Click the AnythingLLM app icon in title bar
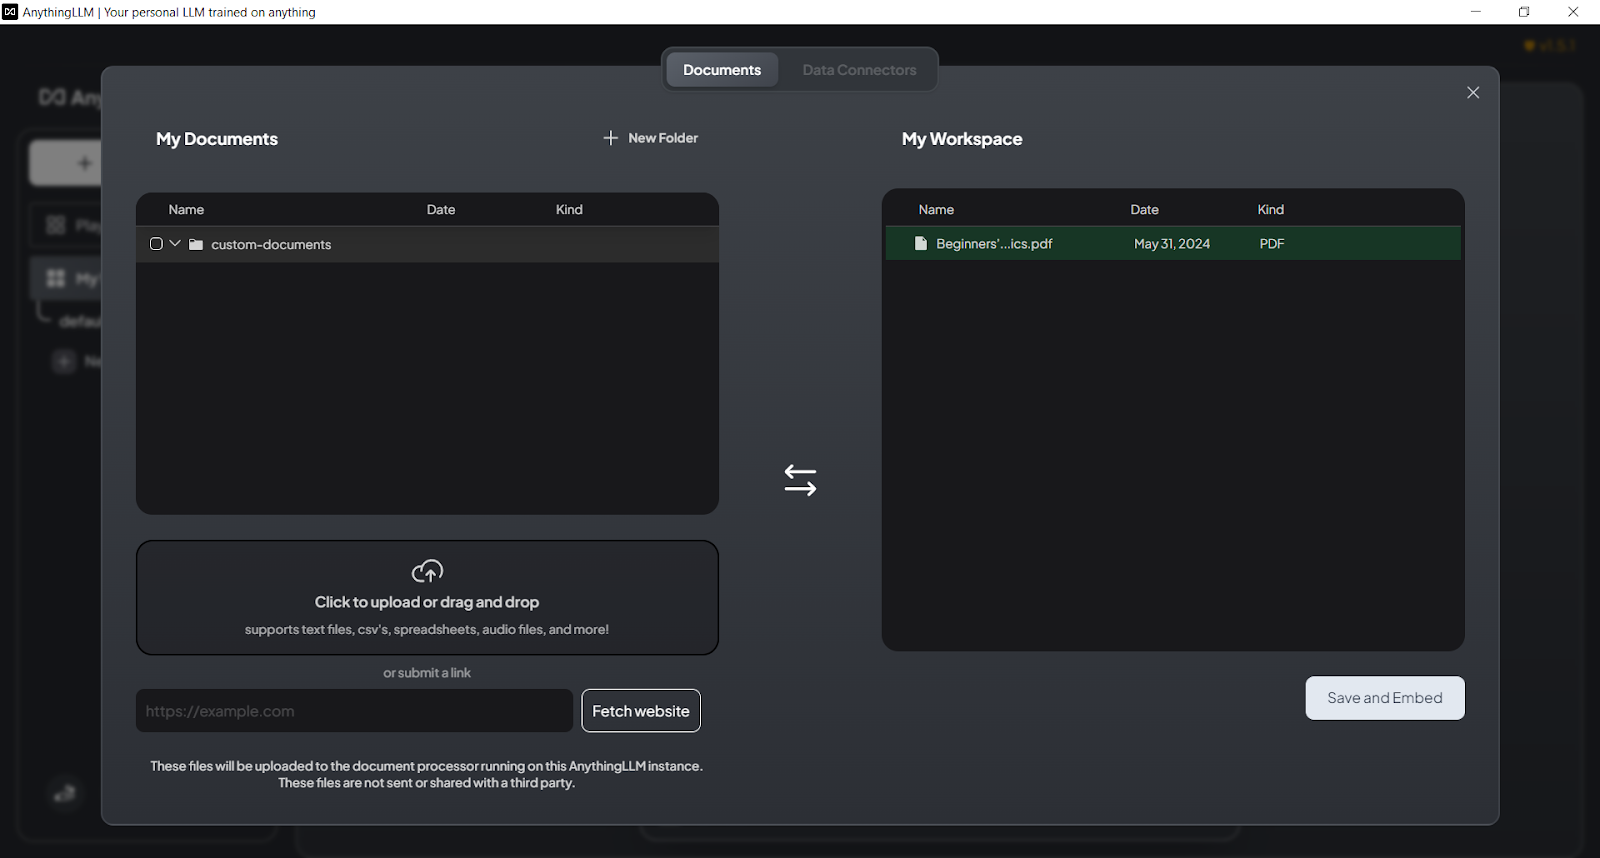The image size is (1600, 858). (10, 12)
